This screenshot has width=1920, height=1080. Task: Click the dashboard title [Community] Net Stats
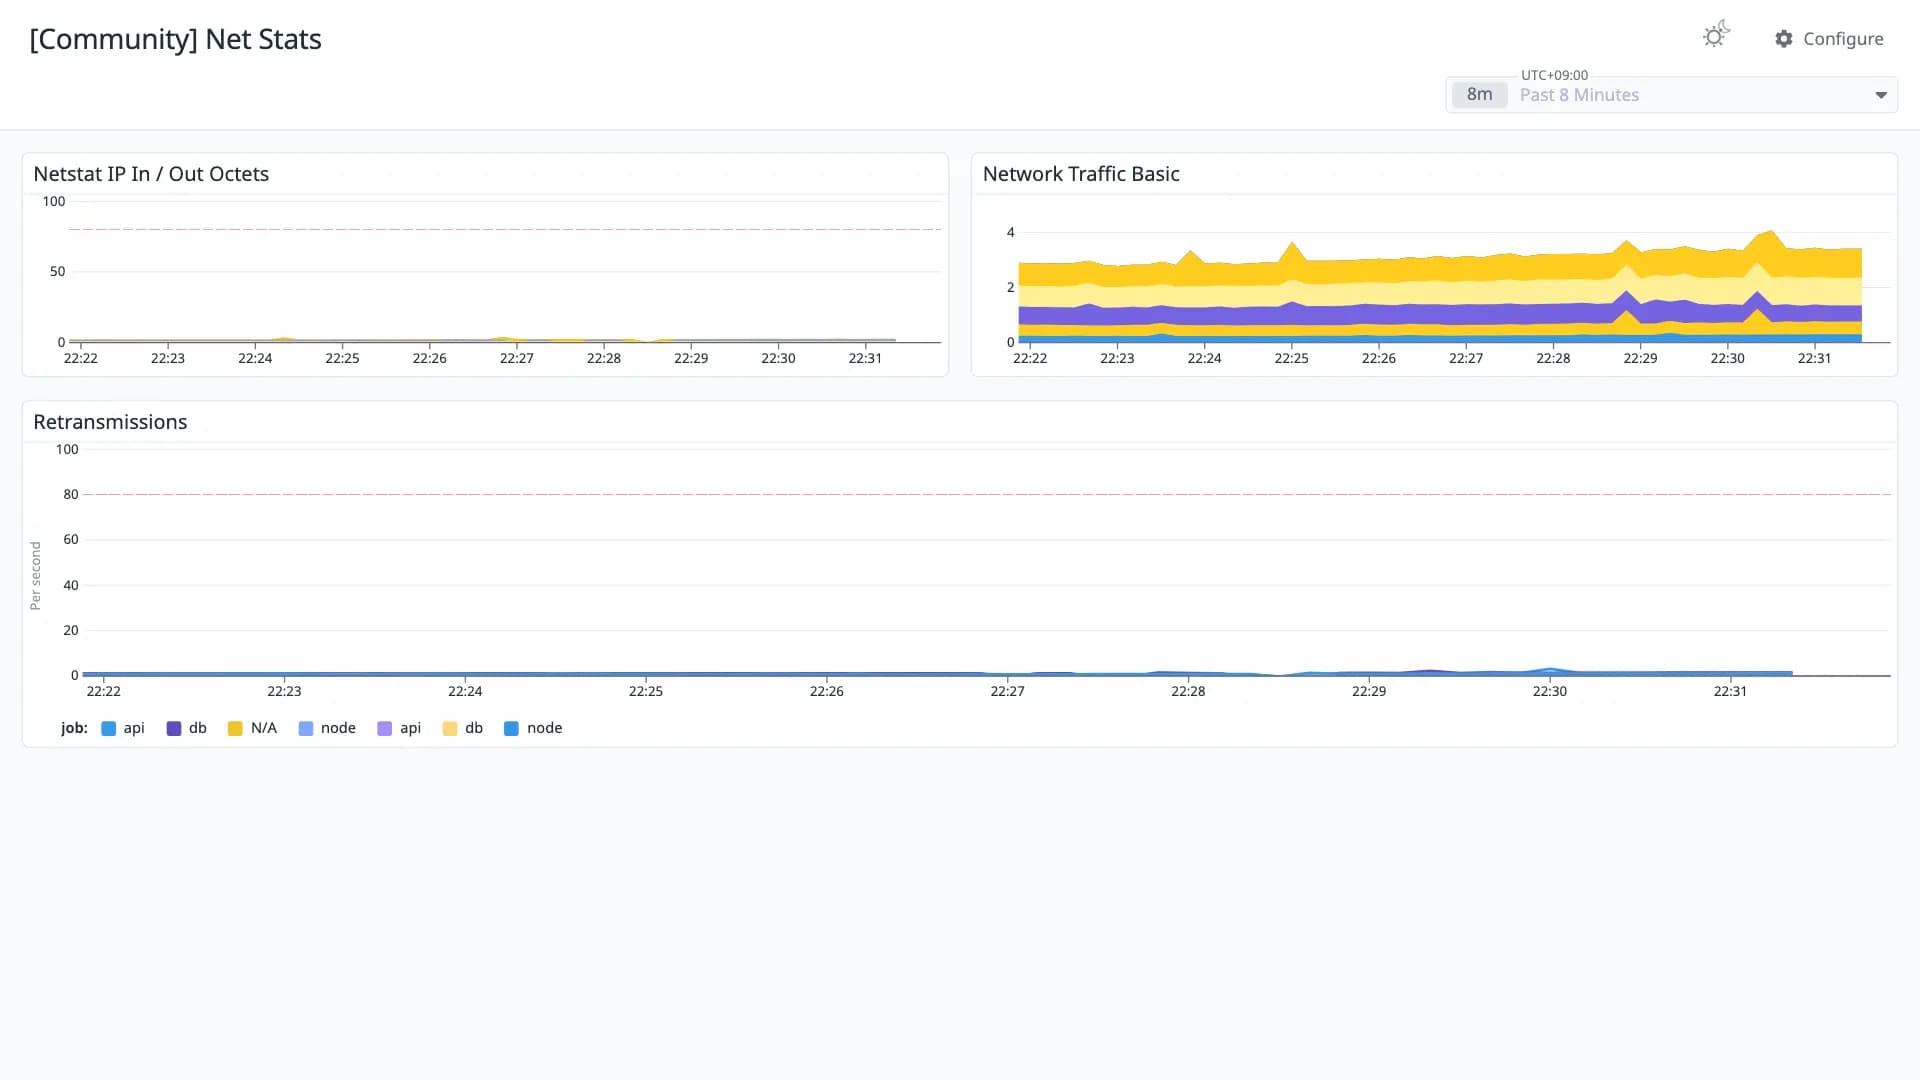point(175,39)
